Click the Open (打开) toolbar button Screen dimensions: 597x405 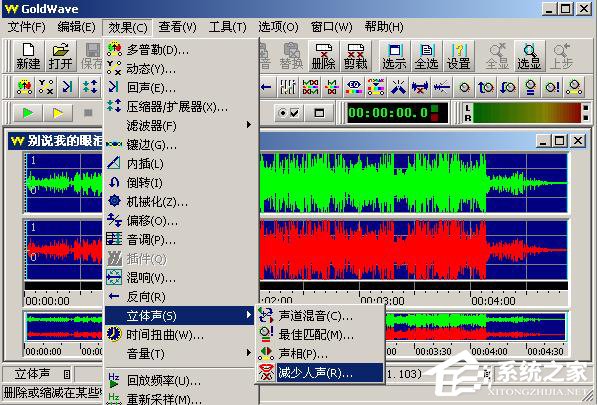(x=60, y=56)
